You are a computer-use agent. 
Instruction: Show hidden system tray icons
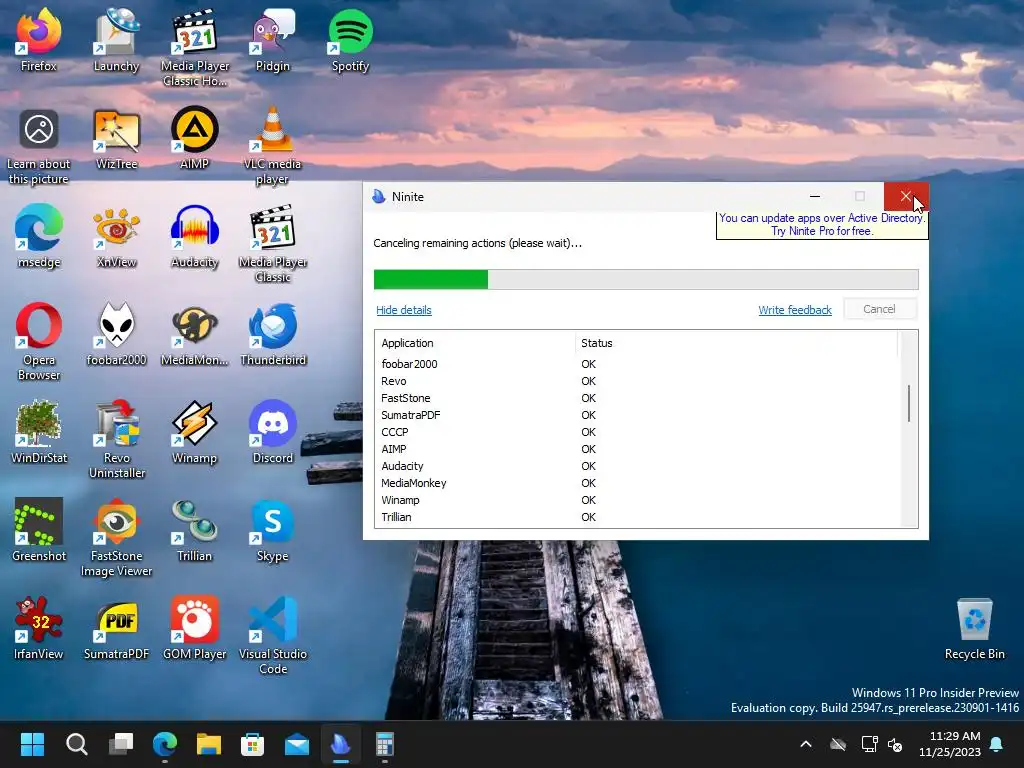tap(806, 744)
